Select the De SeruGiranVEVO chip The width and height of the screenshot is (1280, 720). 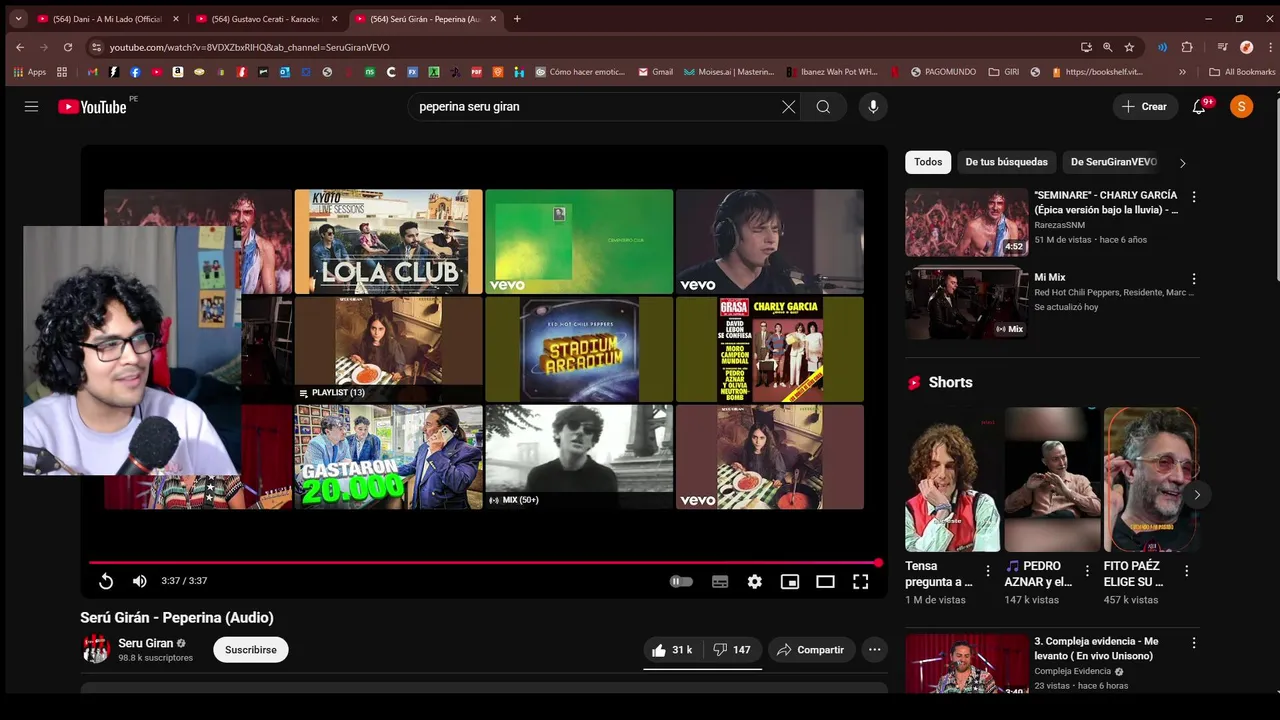pyautogui.click(x=1113, y=162)
